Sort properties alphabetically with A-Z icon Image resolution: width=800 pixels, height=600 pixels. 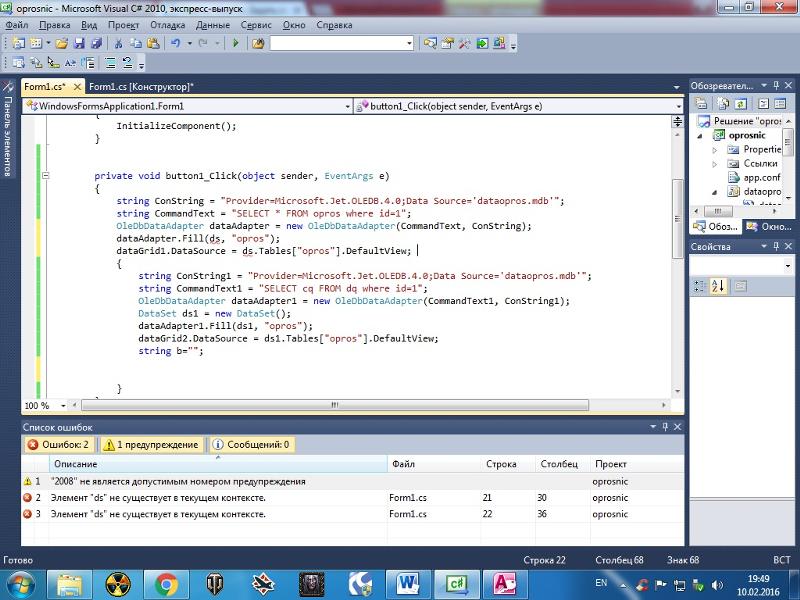[x=717, y=287]
